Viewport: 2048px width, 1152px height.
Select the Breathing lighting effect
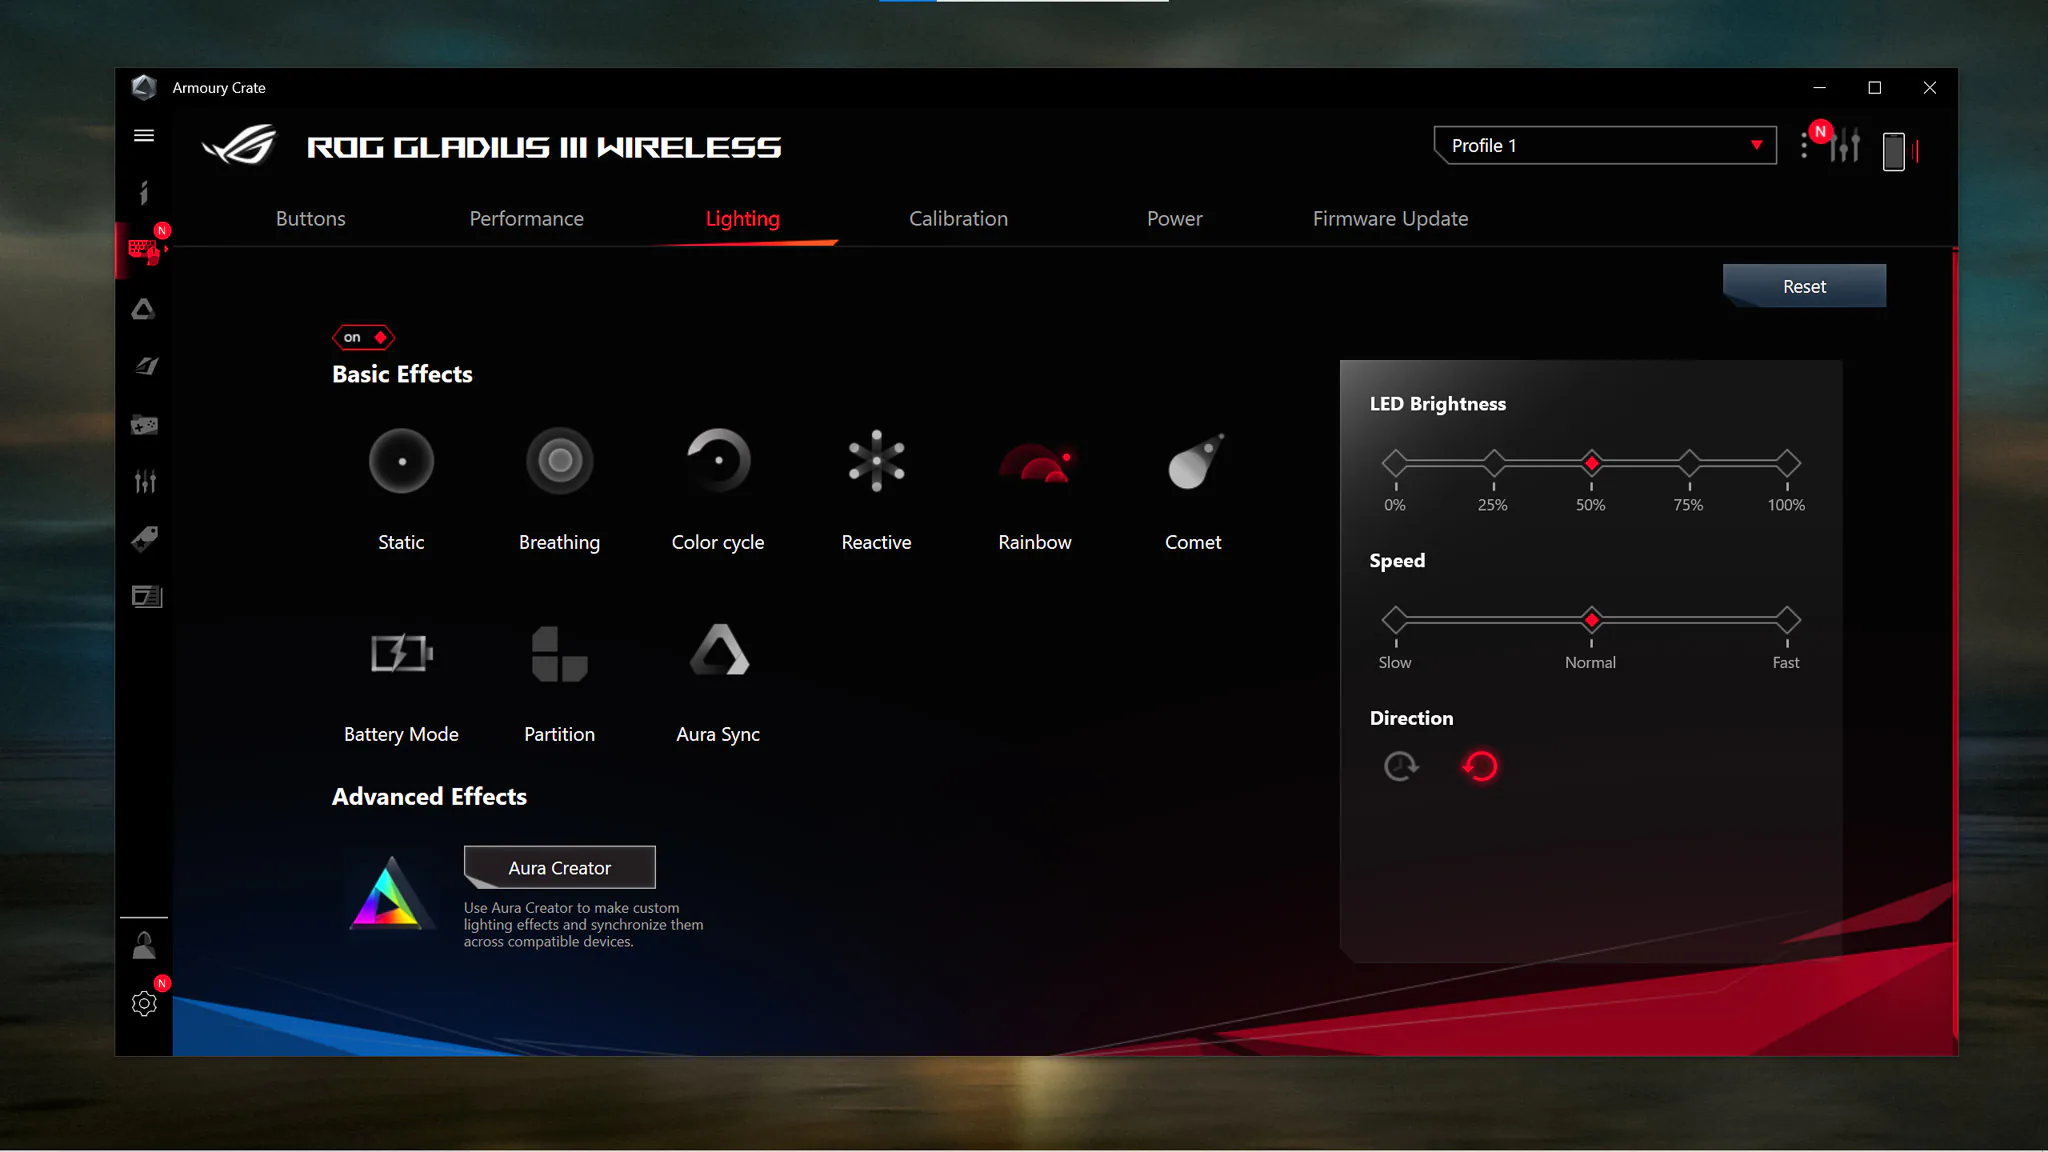pos(559,461)
